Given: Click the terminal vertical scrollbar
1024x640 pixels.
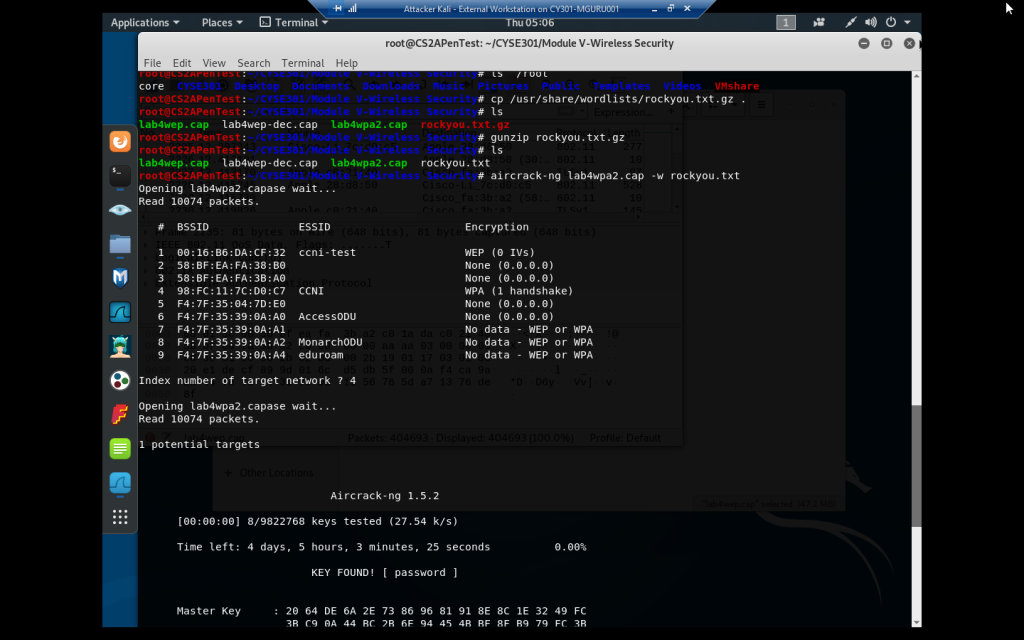Looking at the screenshot, I should [916, 465].
